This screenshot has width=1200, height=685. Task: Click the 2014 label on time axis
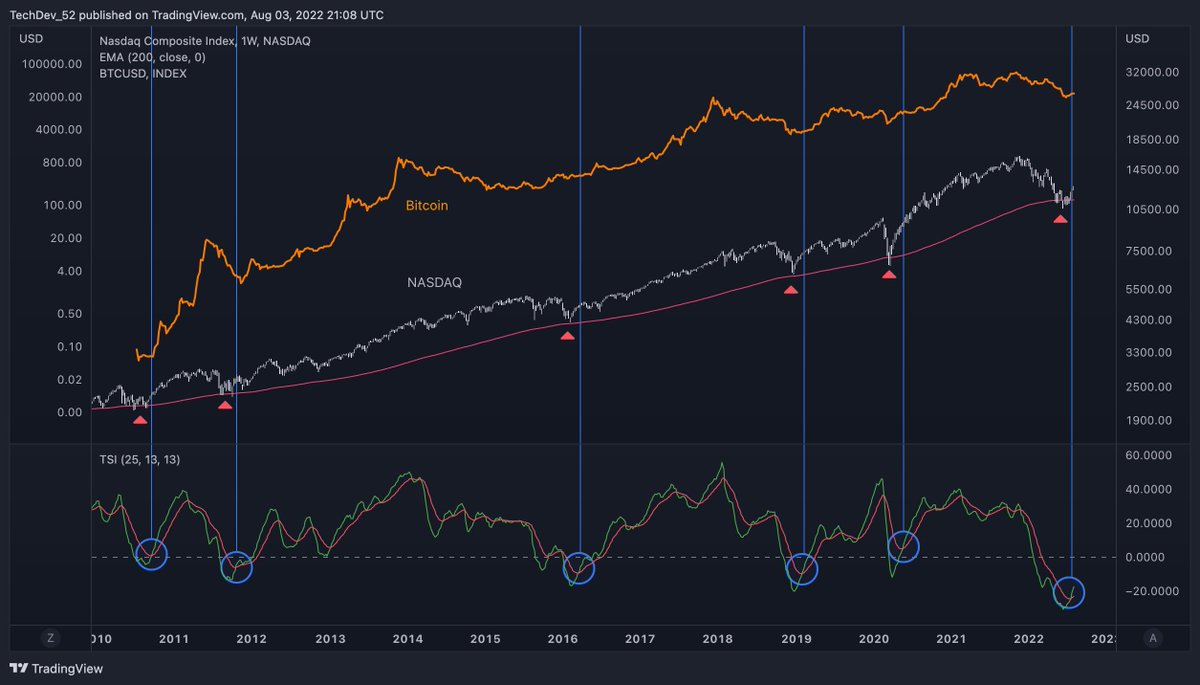tap(407, 638)
